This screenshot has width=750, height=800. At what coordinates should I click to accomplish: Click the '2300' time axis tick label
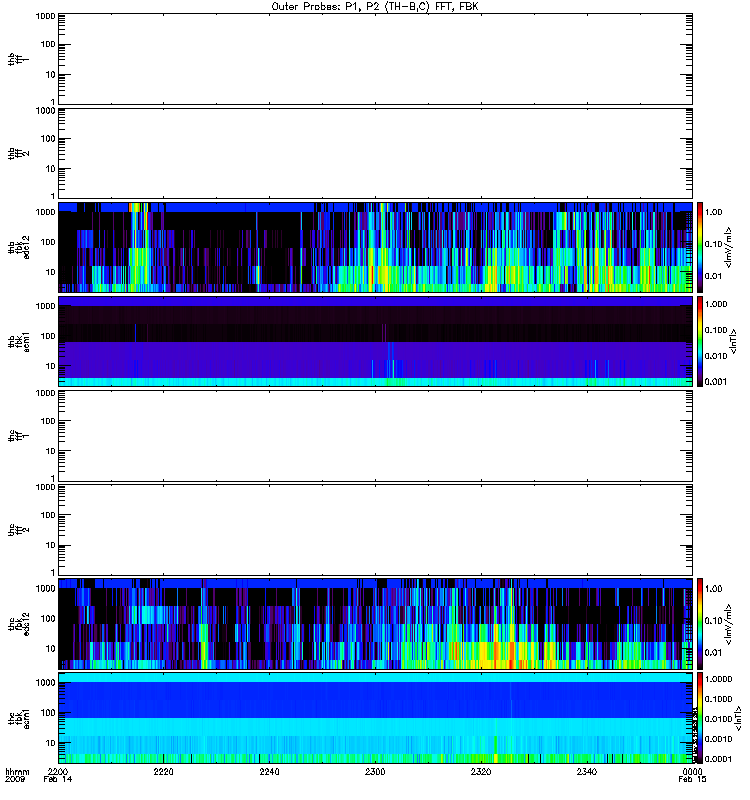point(375,772)
